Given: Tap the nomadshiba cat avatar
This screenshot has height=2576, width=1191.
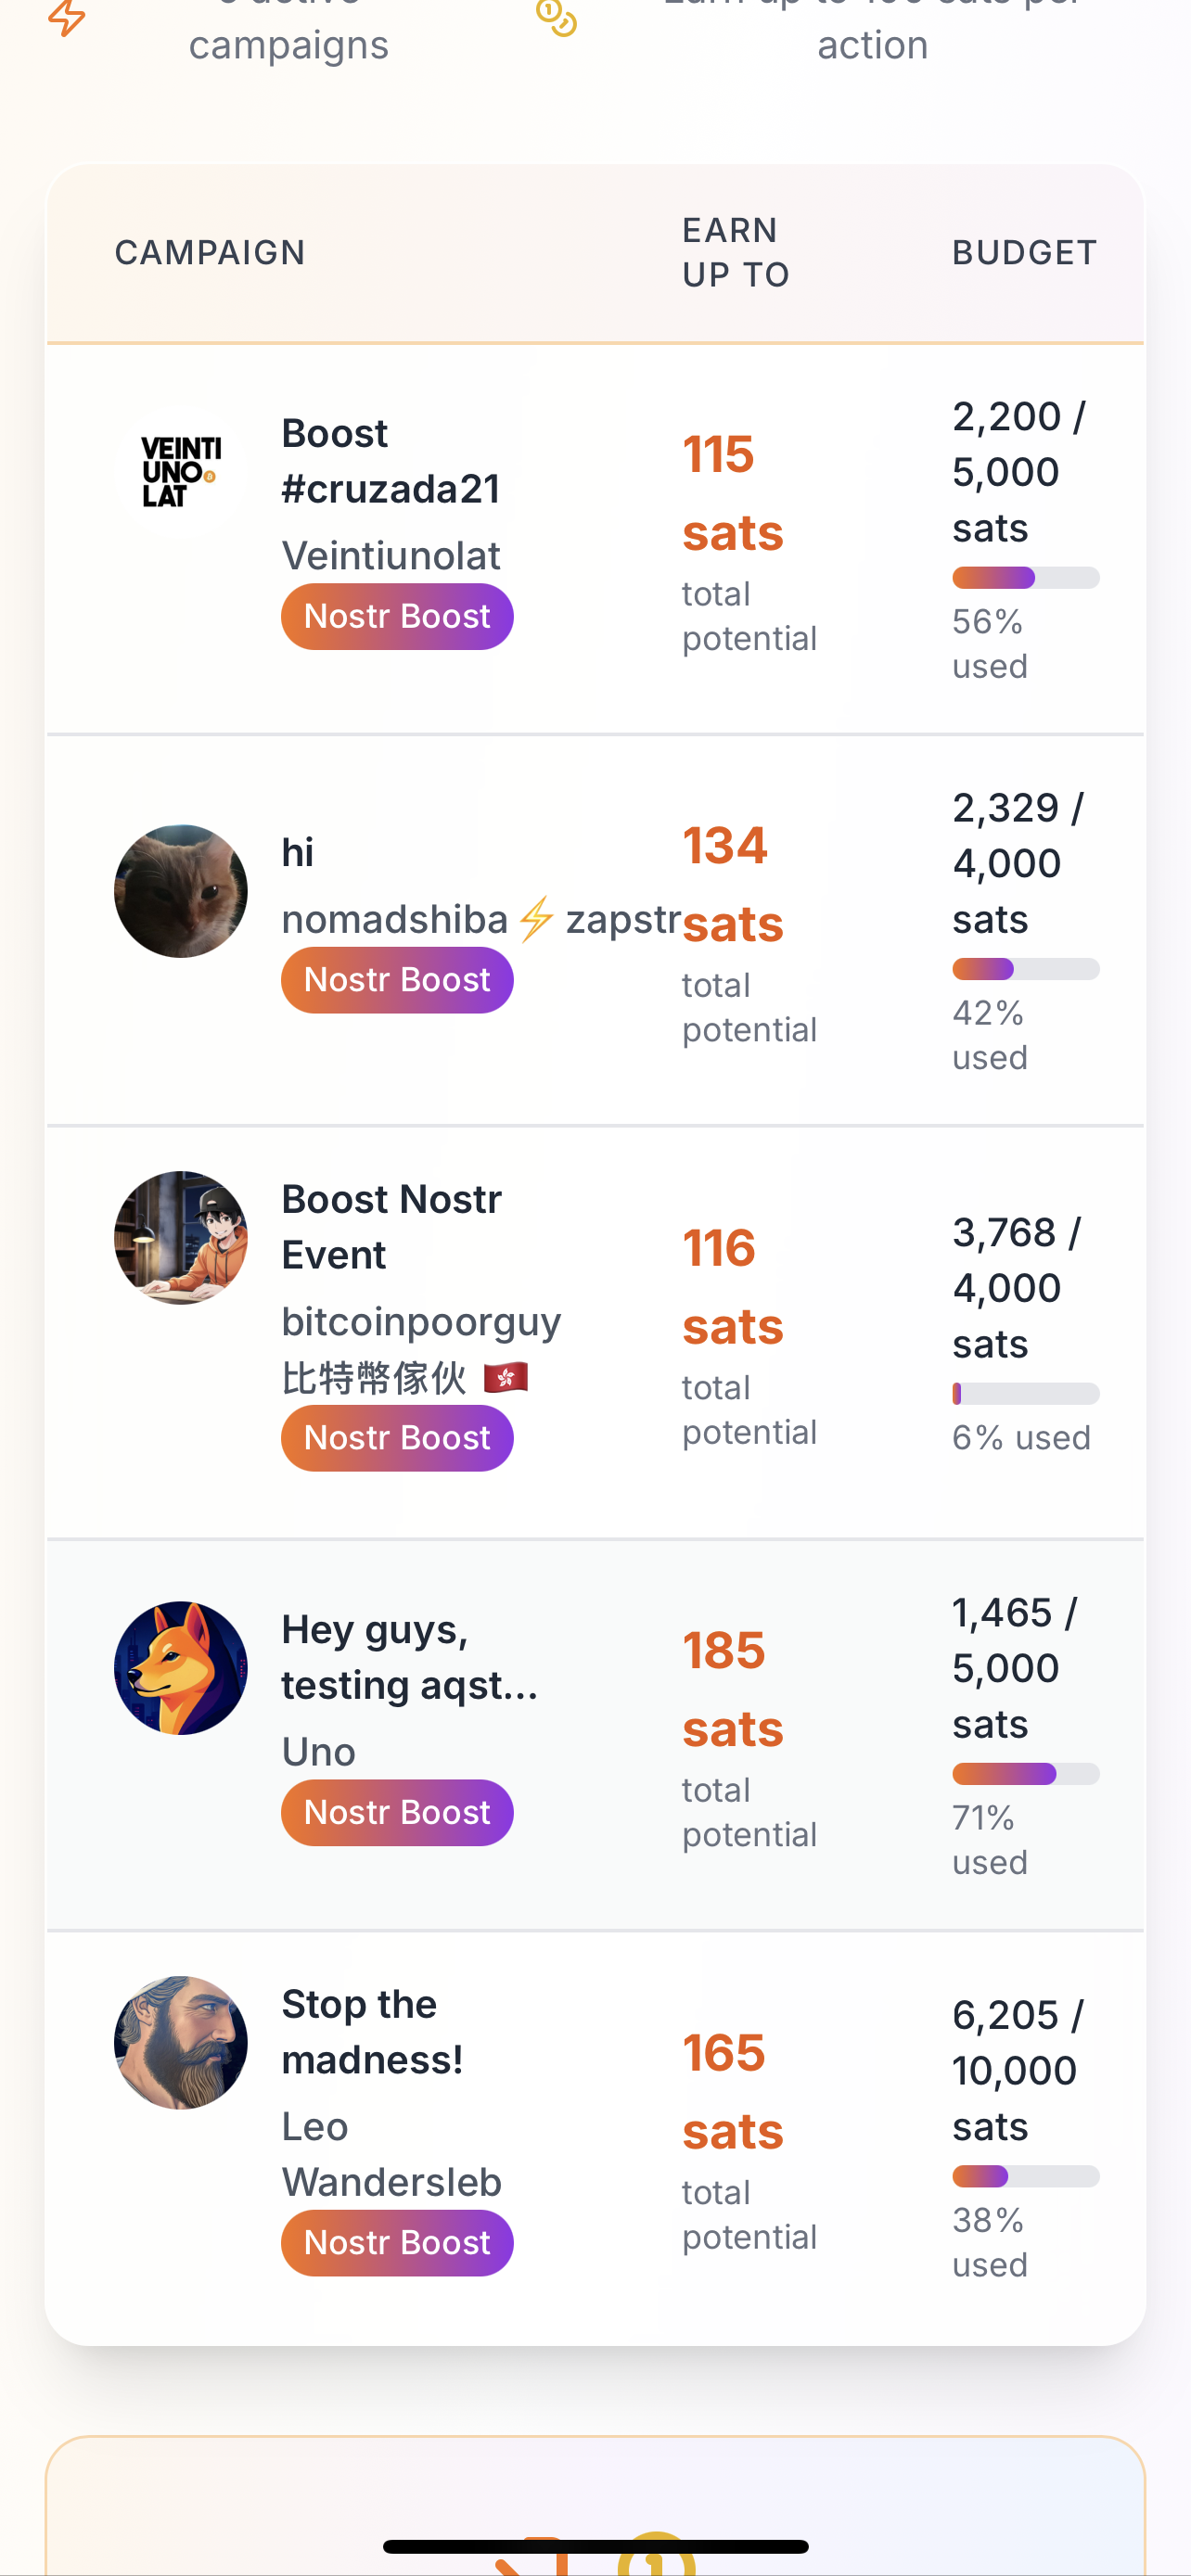Looking at the screenshot, I should coord(181,890).
